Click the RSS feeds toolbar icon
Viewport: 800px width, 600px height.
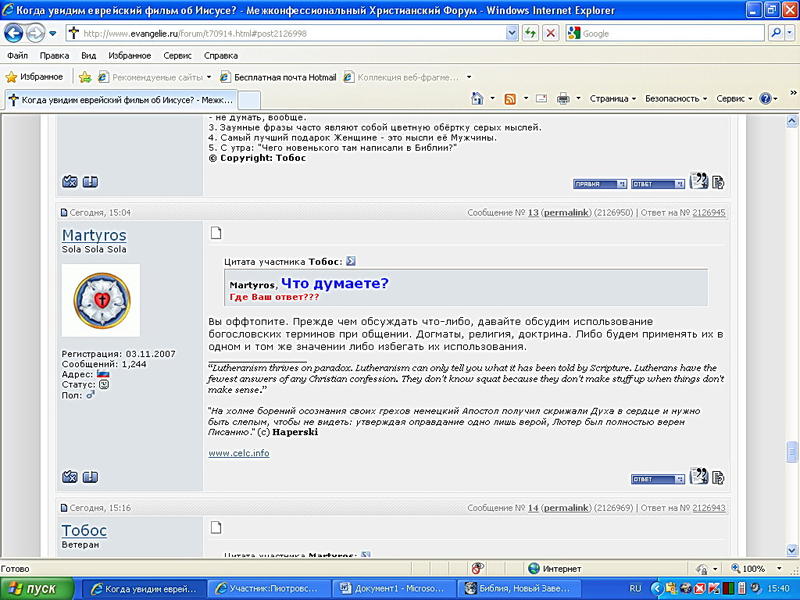coord(510,99)
